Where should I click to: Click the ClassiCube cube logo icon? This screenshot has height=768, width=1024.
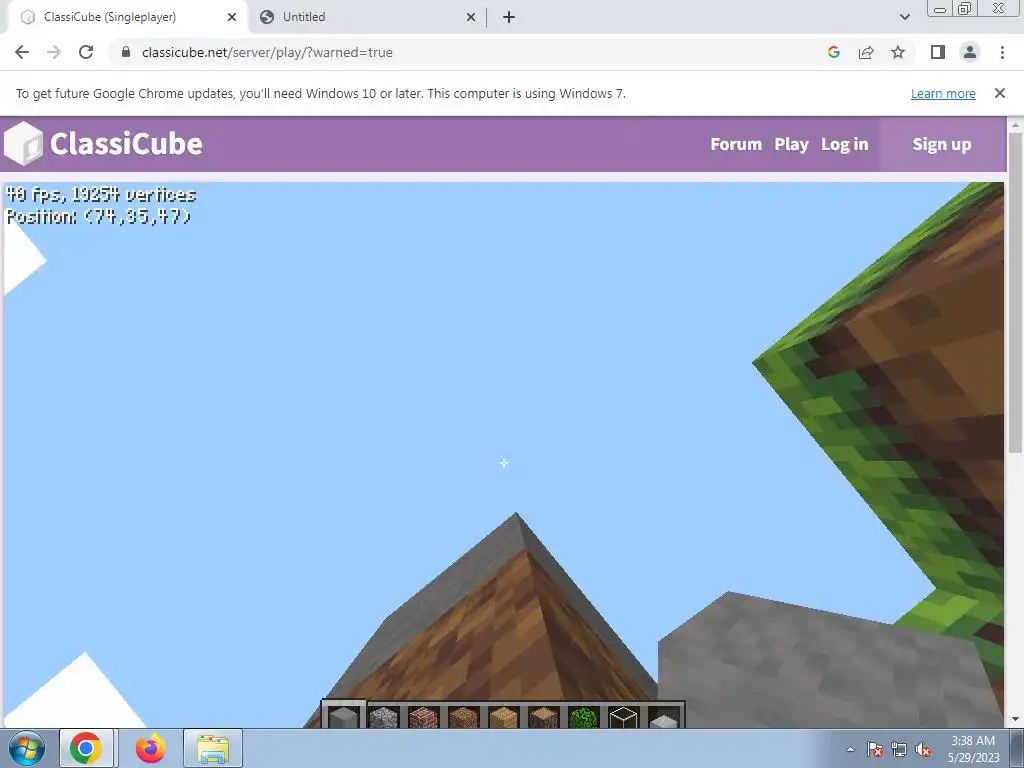24,144
